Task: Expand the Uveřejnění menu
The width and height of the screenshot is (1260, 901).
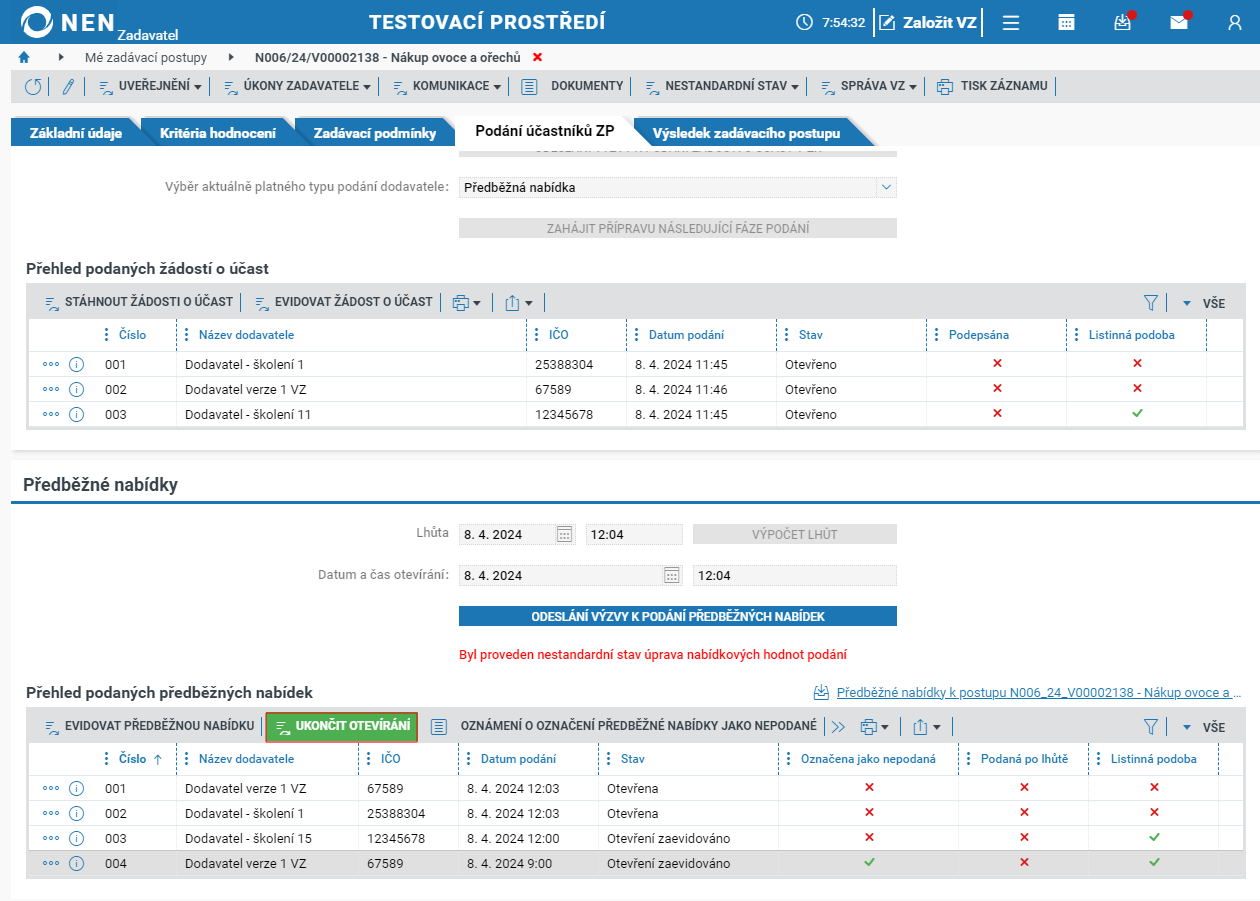Action: click(x=150, y=86)
